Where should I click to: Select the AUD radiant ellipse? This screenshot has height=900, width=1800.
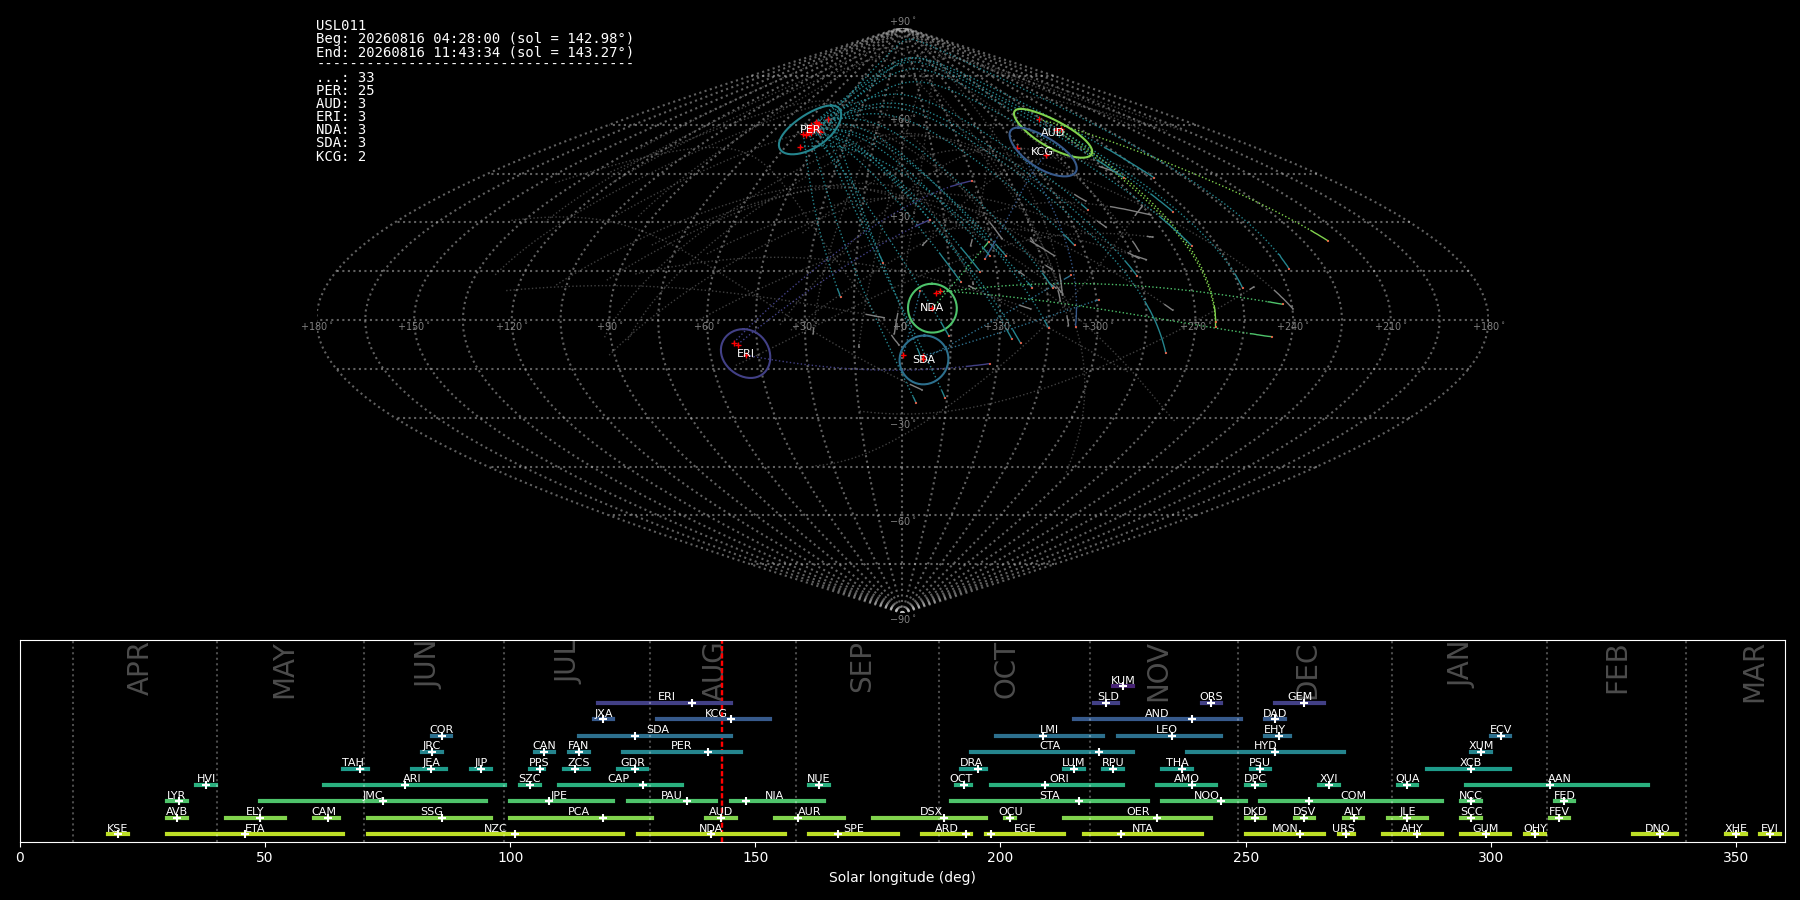(1052, 133)
